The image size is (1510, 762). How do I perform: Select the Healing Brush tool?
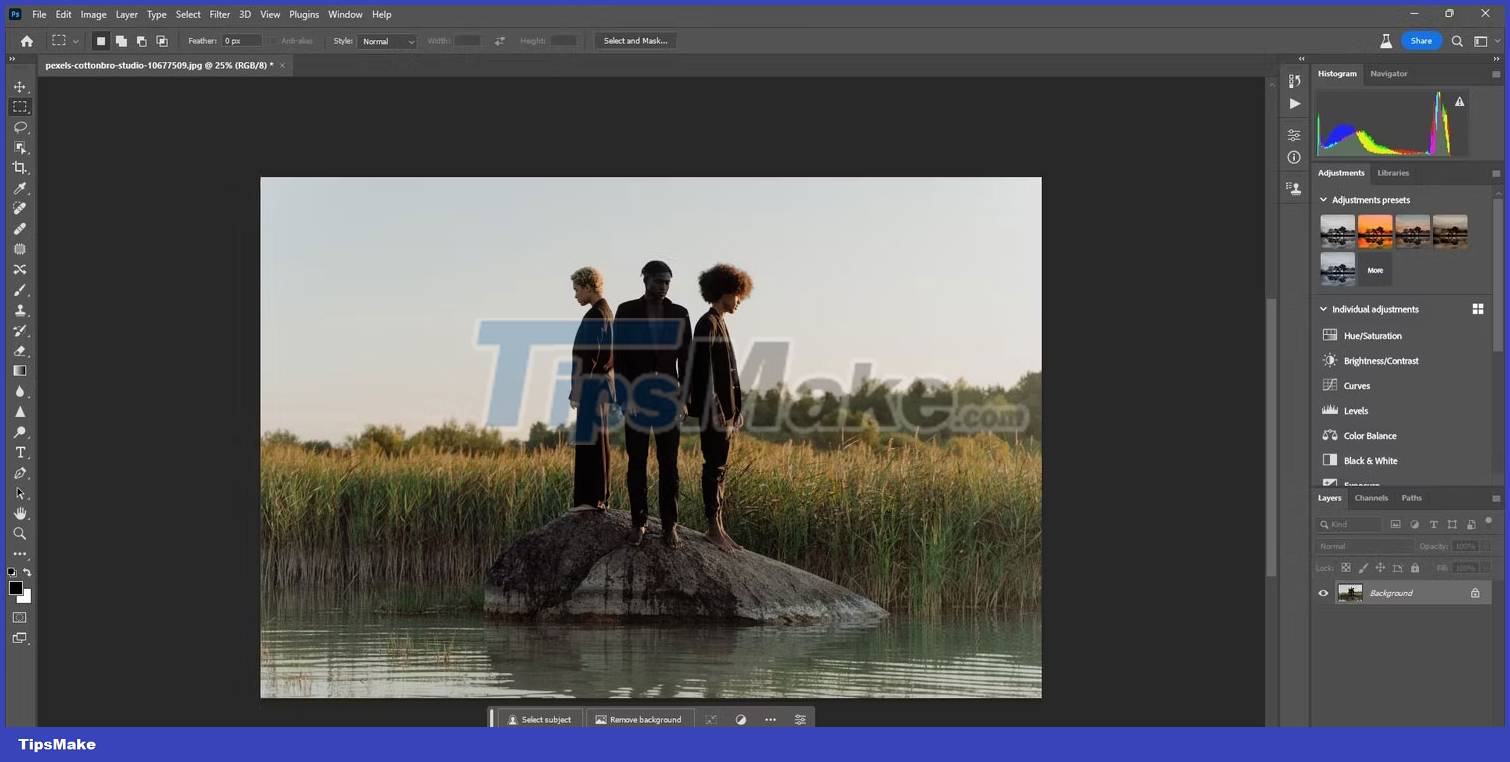click(x=20, y=228)
